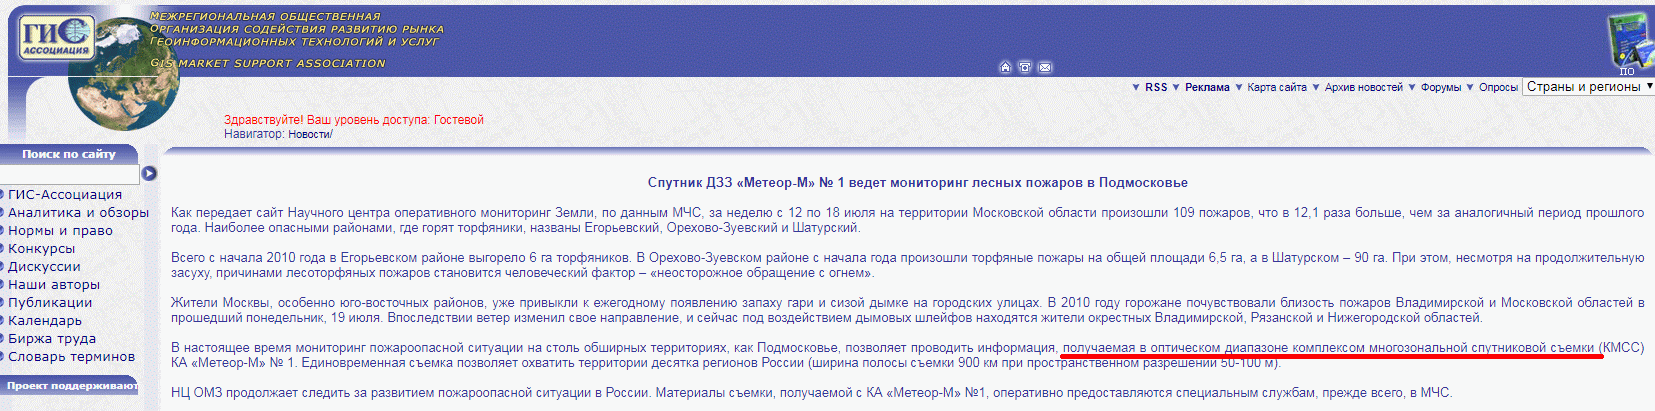Click the Поиск по сайту panel header
The height and width of the screenshot is (411, 1655).
point(69,154)
